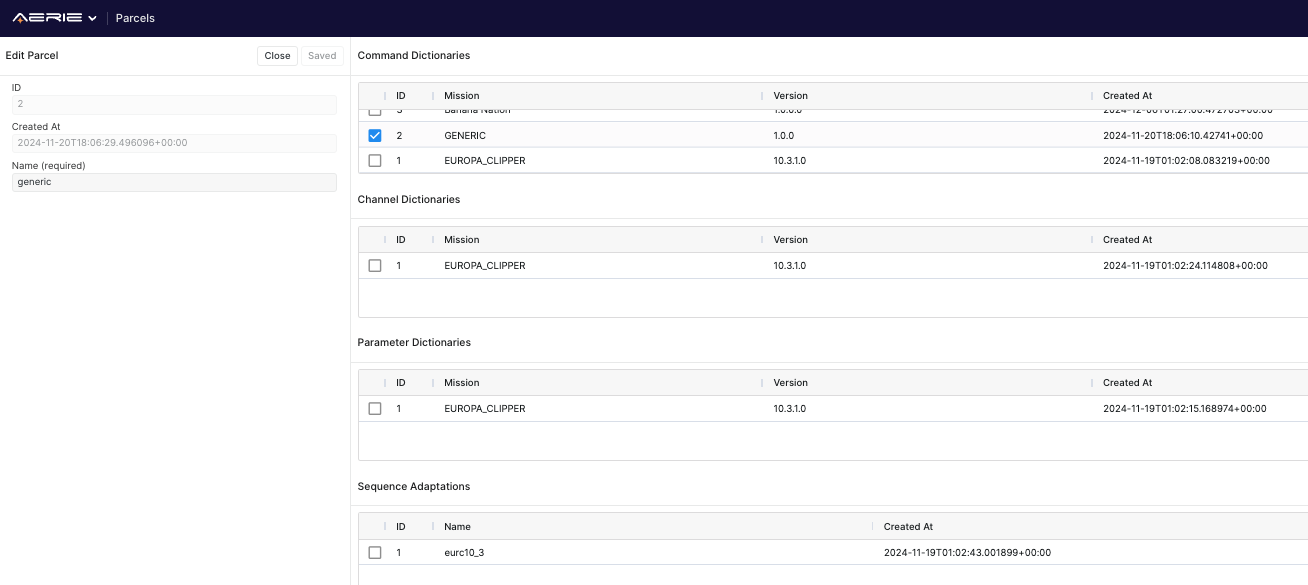This screenshot has height=585, width=1308.
Task: Open the AERIE navigation dropdown chevron
Action: [x=92, y=17]
